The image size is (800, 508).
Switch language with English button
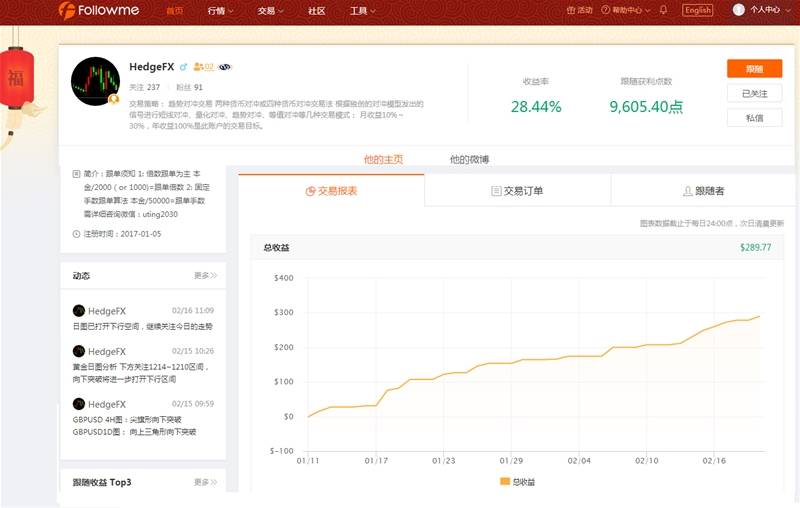(697, 10)
